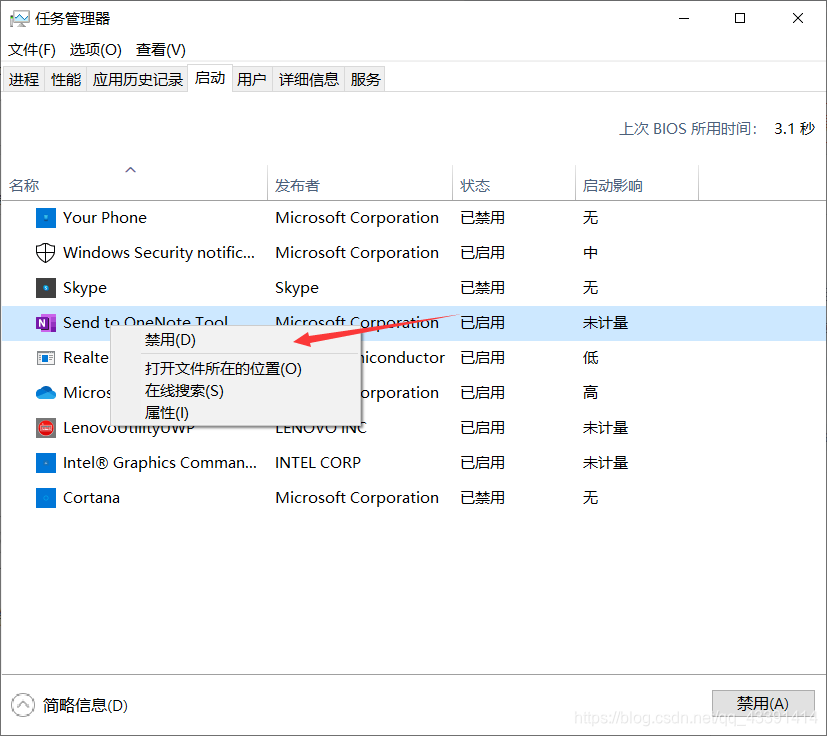Click the Cortana row's 已禁用 status
This screenshot has width=827, height=736.
[483, 498]
